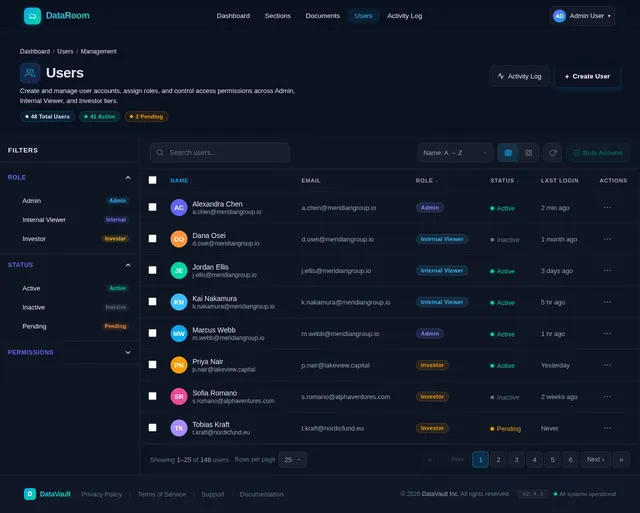Expand the Permissions filter section
The image size is (640, 513).
[69, 352]
